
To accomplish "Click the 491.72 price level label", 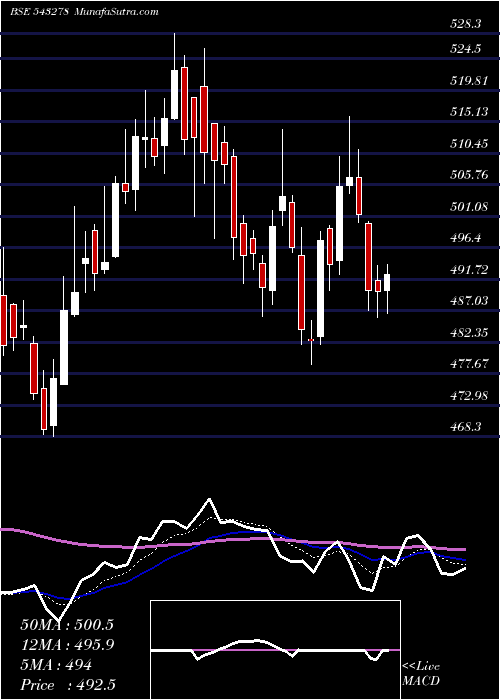I will point(467,270).
